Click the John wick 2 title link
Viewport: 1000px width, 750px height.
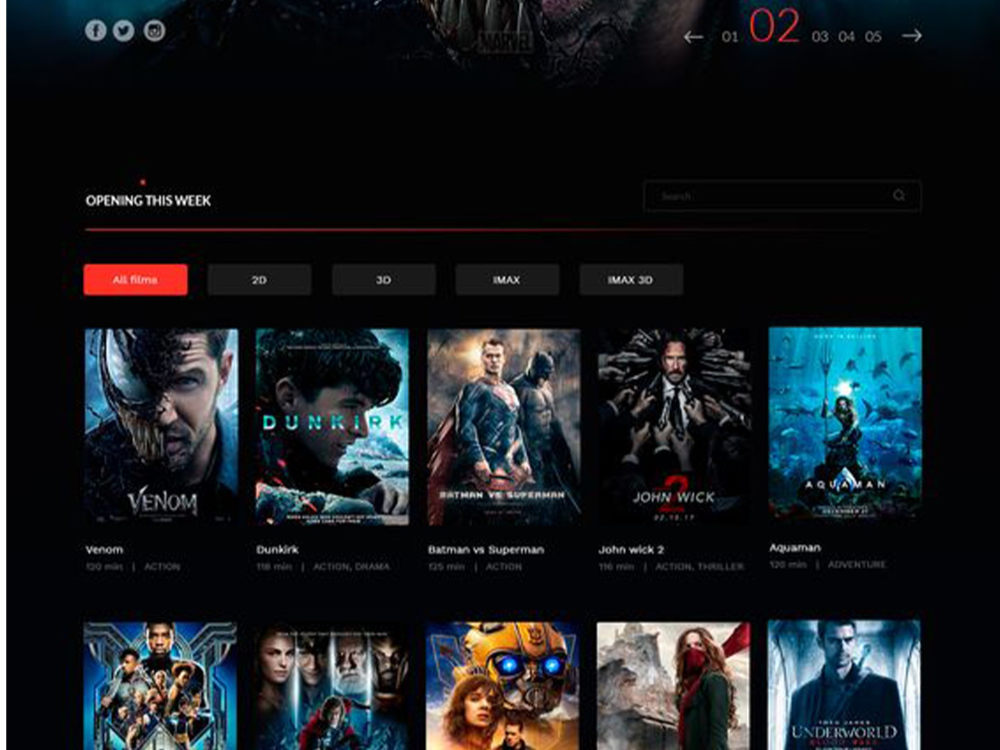631,550
